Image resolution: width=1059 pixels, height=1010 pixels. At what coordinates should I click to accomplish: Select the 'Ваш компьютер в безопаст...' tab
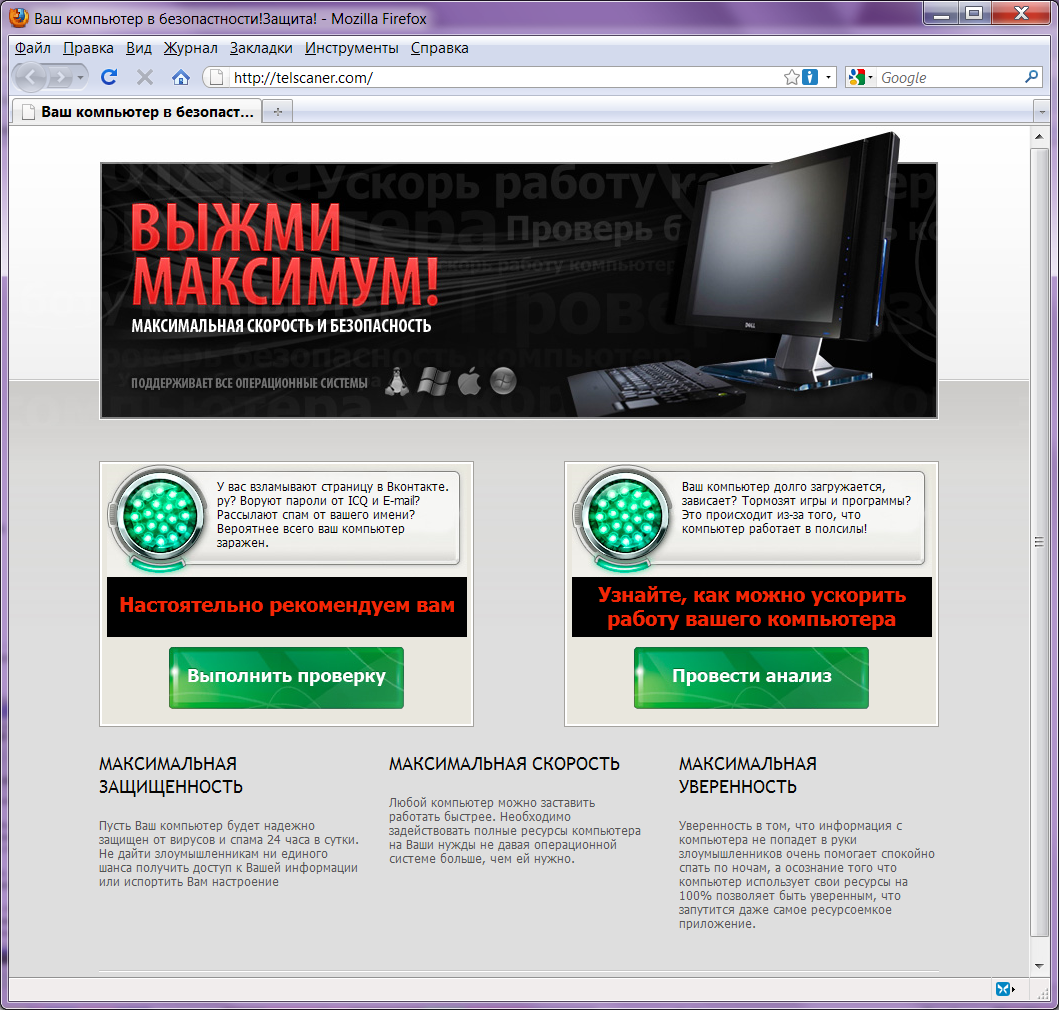pos(136,111)
